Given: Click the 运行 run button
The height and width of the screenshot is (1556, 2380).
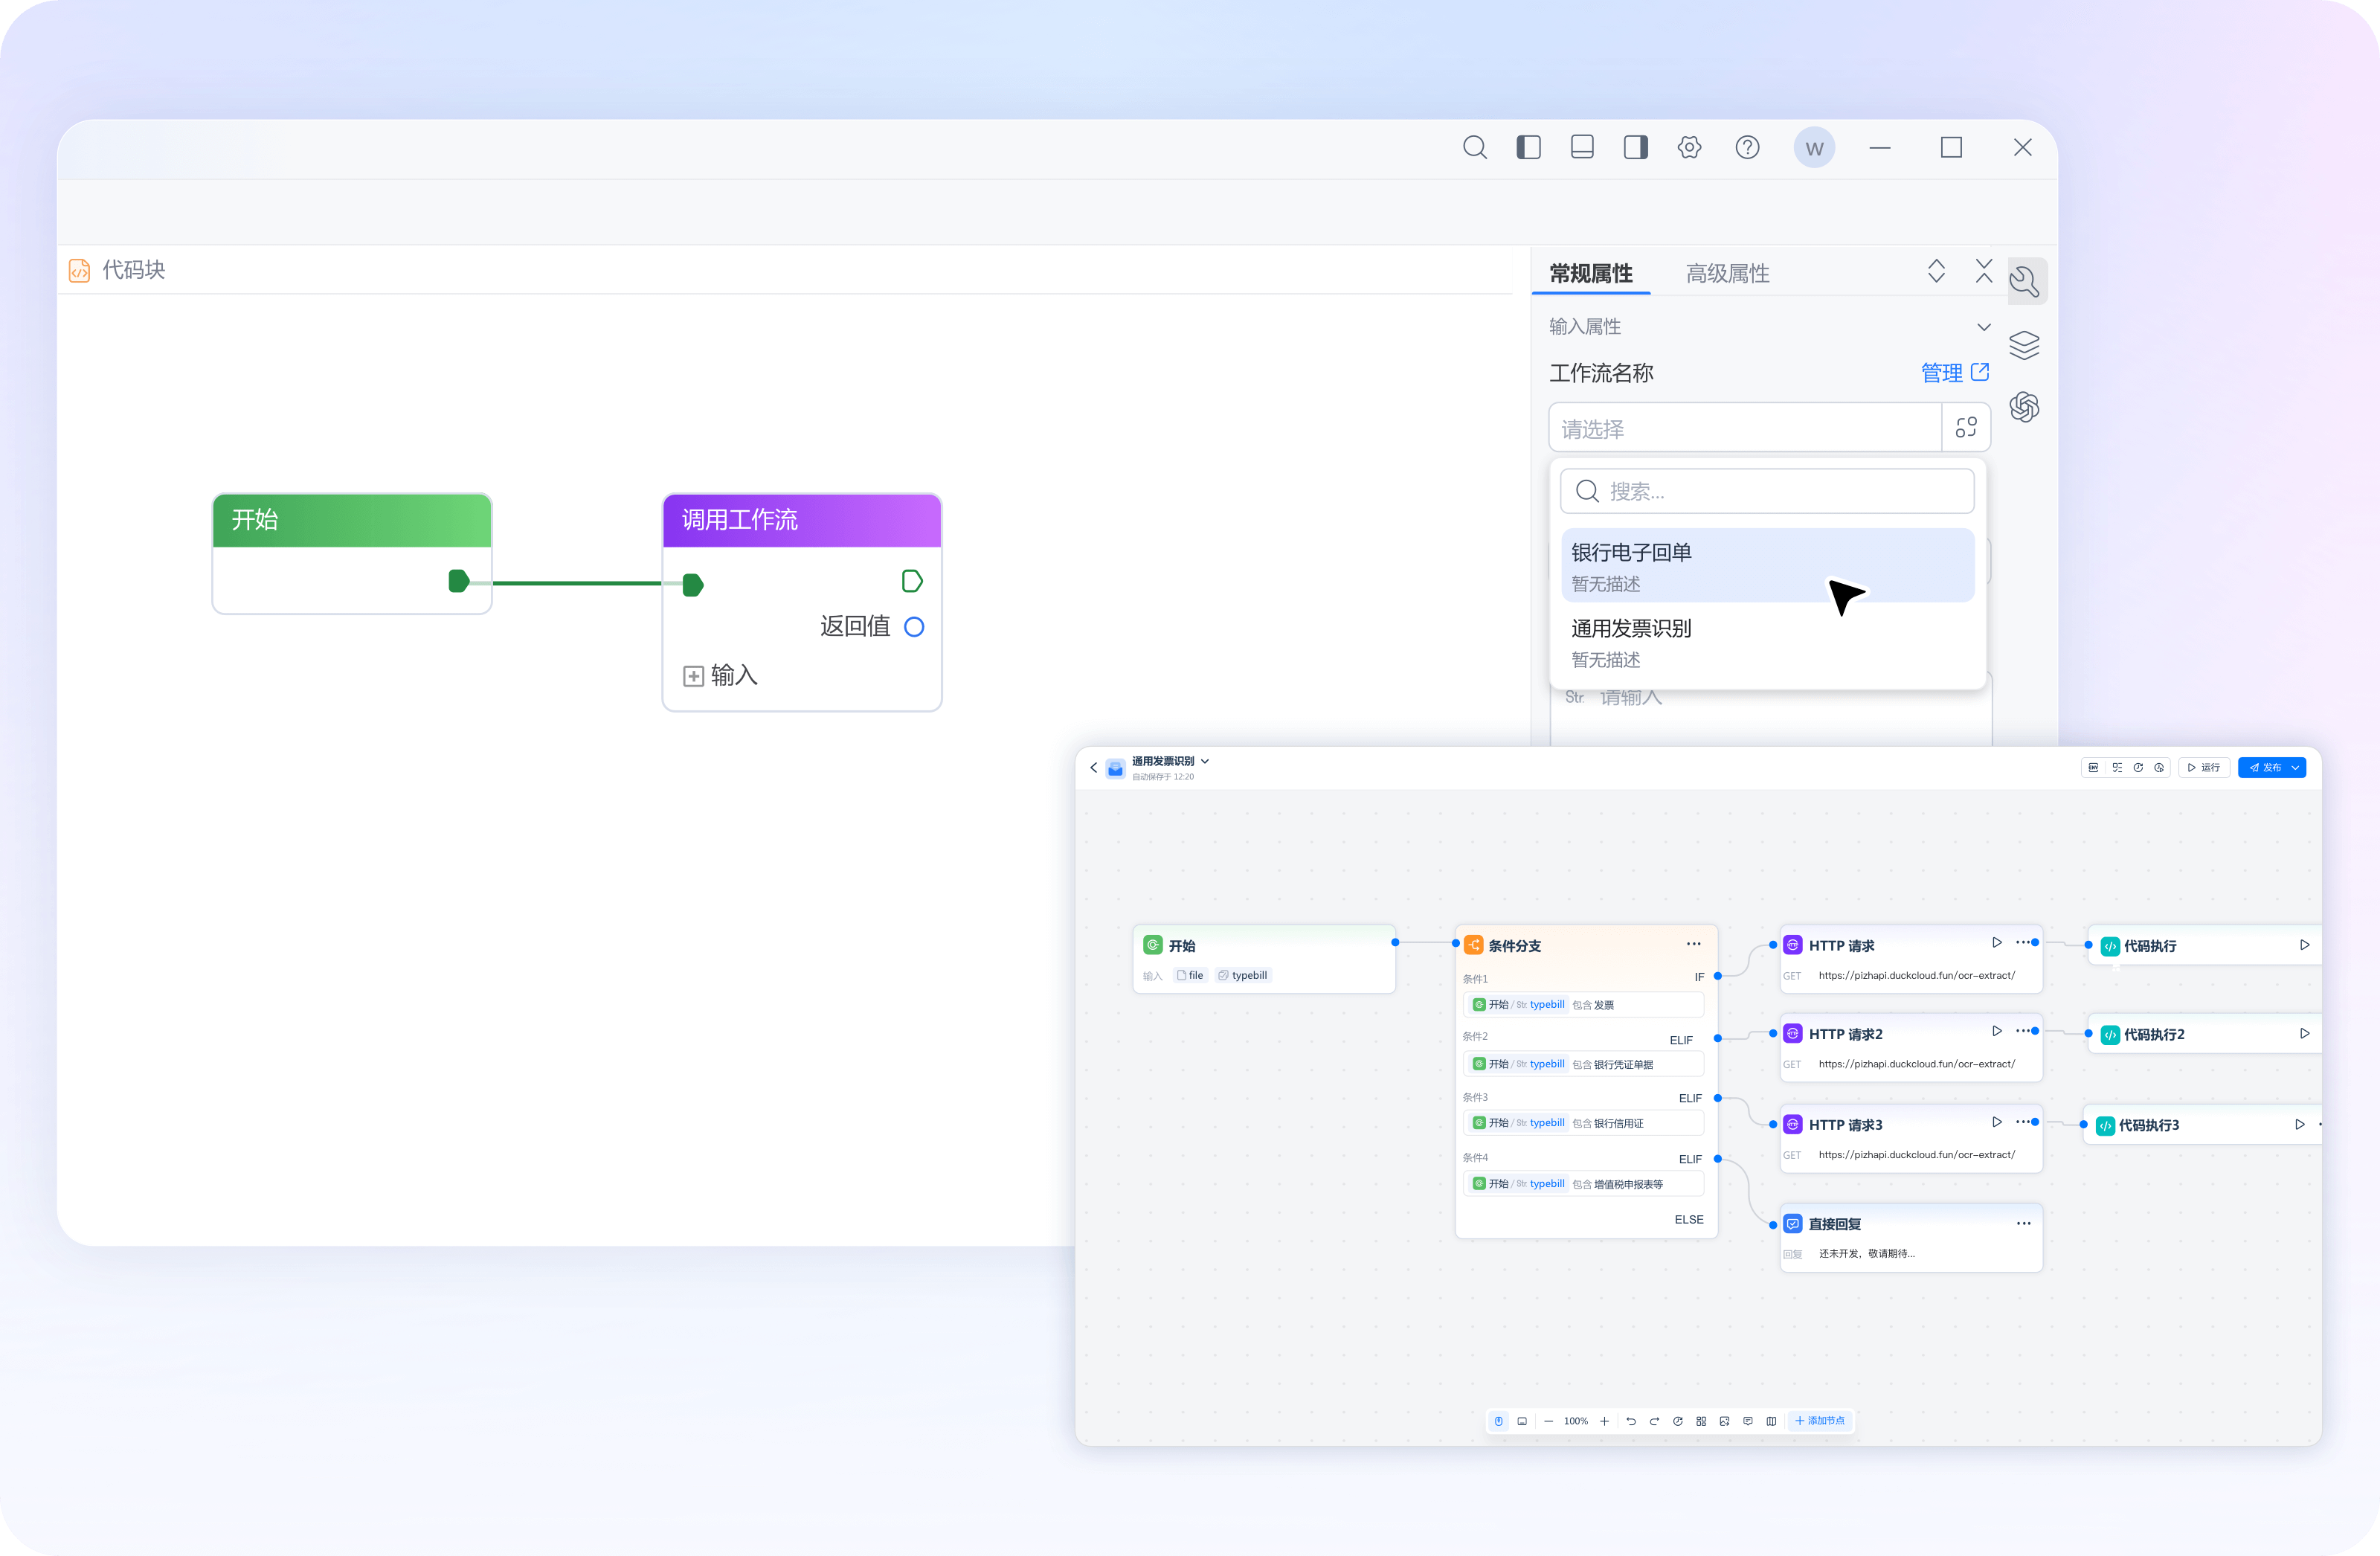Looking at the screenshot, I should point(2205,768).
